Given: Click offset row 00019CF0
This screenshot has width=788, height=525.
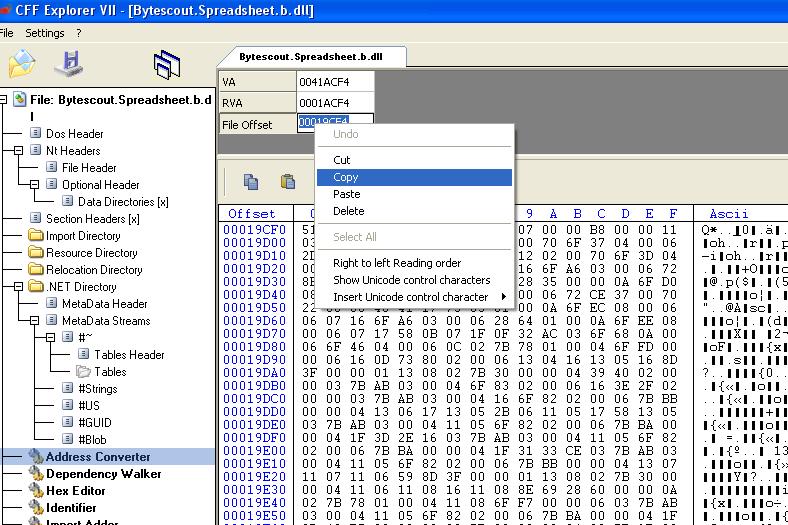Looking at the screenshot, I should pos(254,230).
